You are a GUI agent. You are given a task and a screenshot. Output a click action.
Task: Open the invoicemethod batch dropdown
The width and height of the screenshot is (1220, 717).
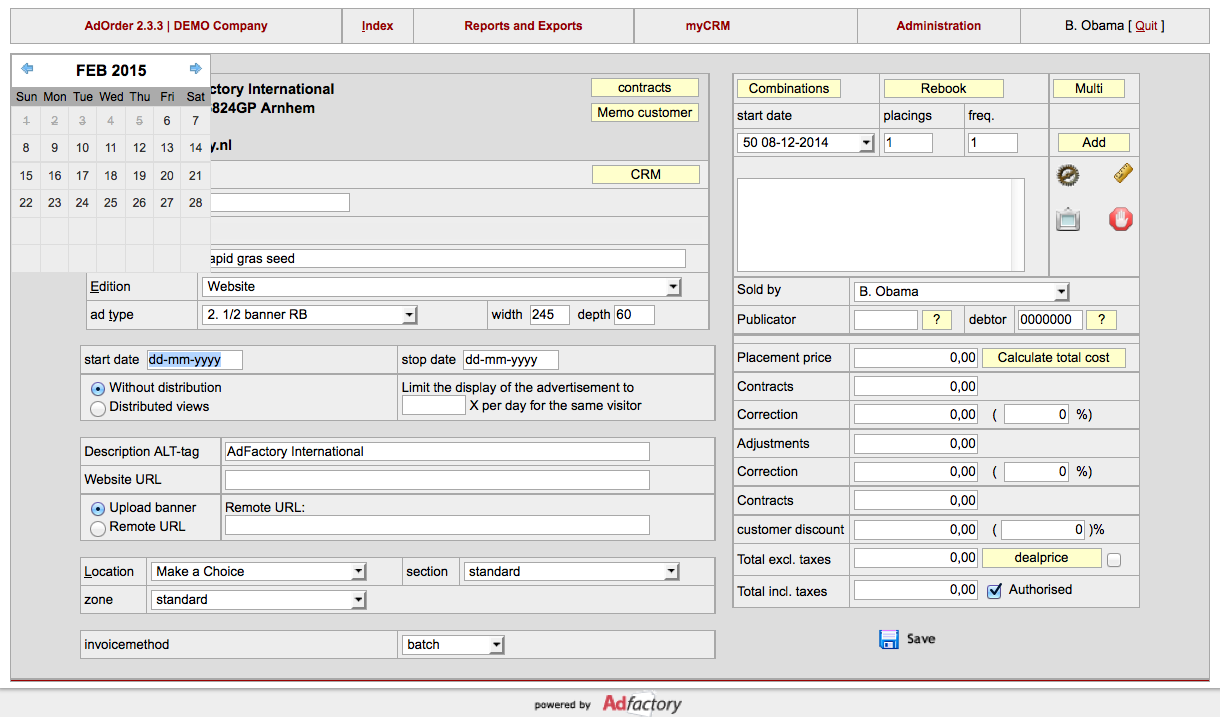[x=453, y=645]
